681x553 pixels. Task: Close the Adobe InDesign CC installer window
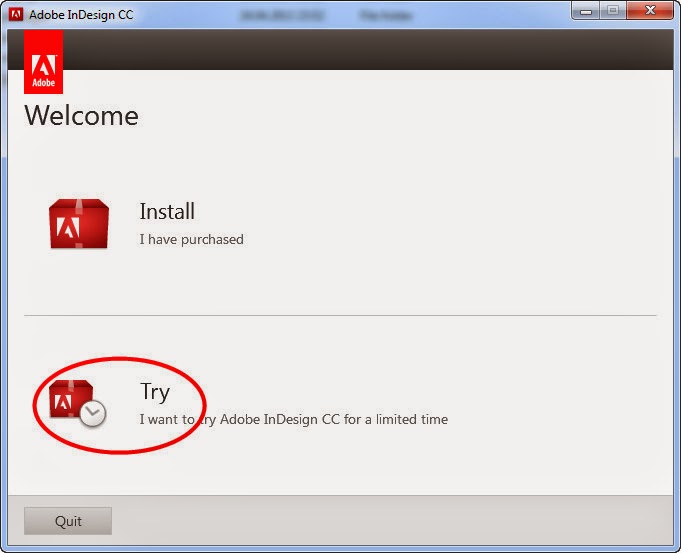[650, 10]
